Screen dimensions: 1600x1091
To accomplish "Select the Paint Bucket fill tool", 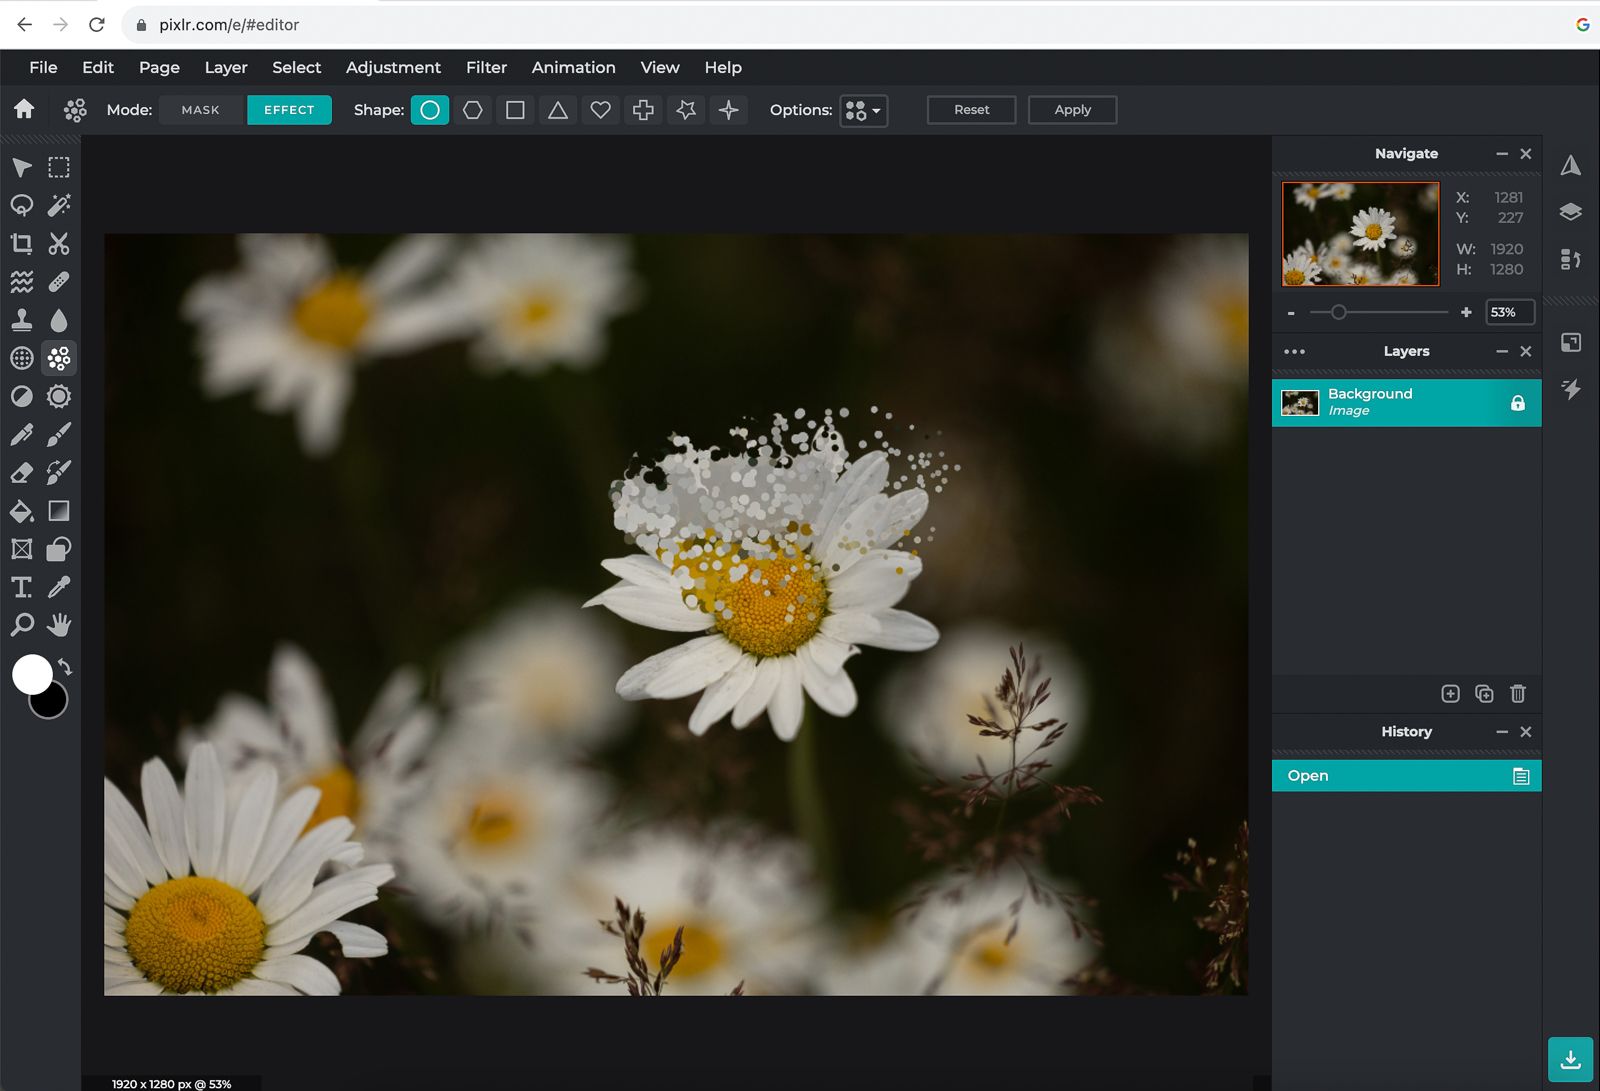I will [x=21, y=511].
